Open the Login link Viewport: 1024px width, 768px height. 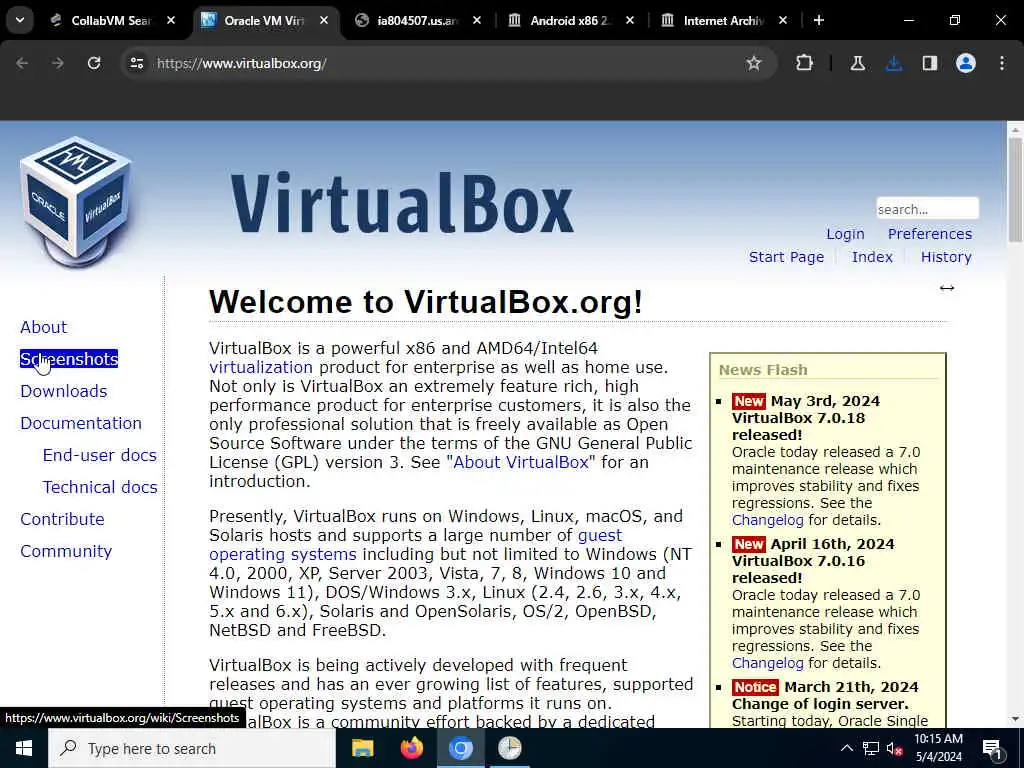pyautogui.click(x=845, y=234)
